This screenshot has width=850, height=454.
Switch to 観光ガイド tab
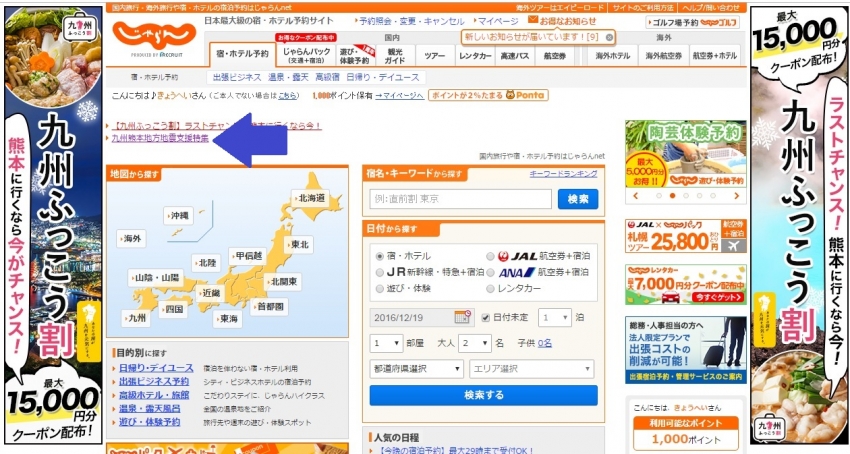click(x=395, y=55)
